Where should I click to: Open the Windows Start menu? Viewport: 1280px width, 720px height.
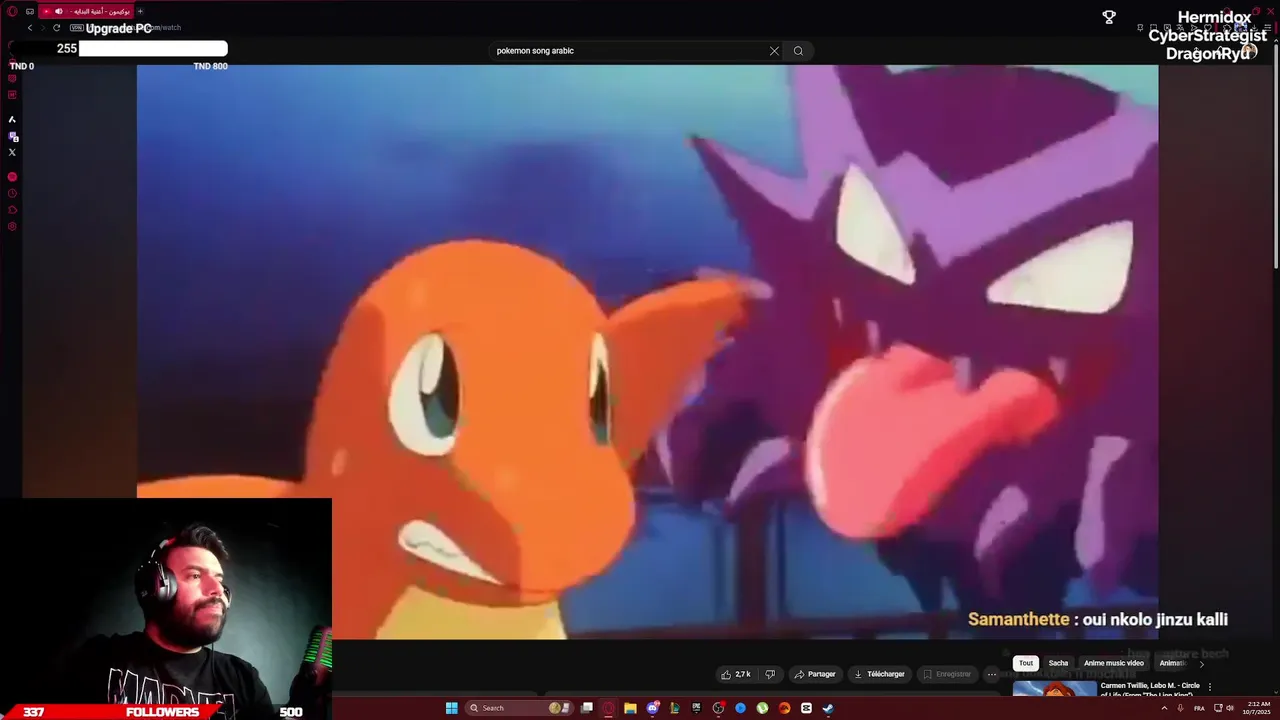(452, 708)
